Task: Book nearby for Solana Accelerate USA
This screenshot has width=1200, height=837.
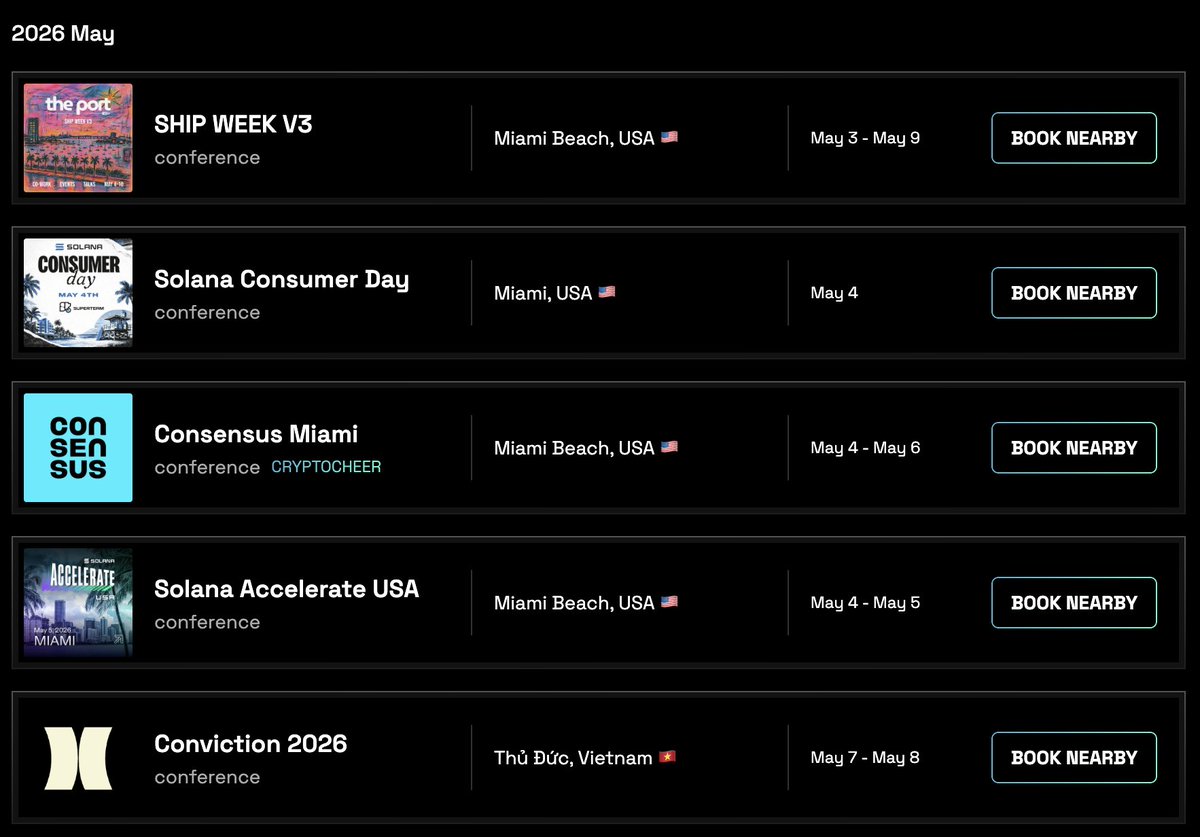Action: pos(1074,603)
